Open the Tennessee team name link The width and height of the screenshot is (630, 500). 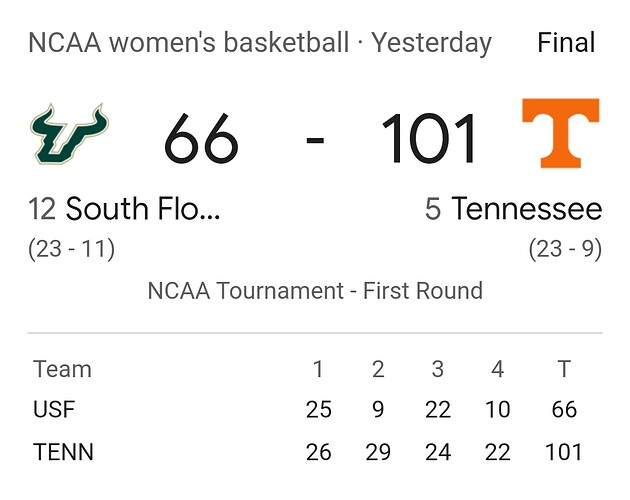click(x=514, y=210)
